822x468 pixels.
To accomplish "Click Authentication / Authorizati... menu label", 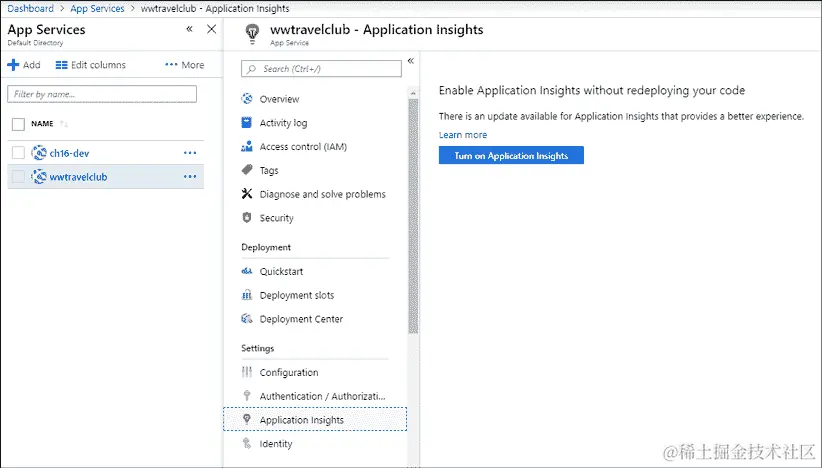I will tap(322, 396).
